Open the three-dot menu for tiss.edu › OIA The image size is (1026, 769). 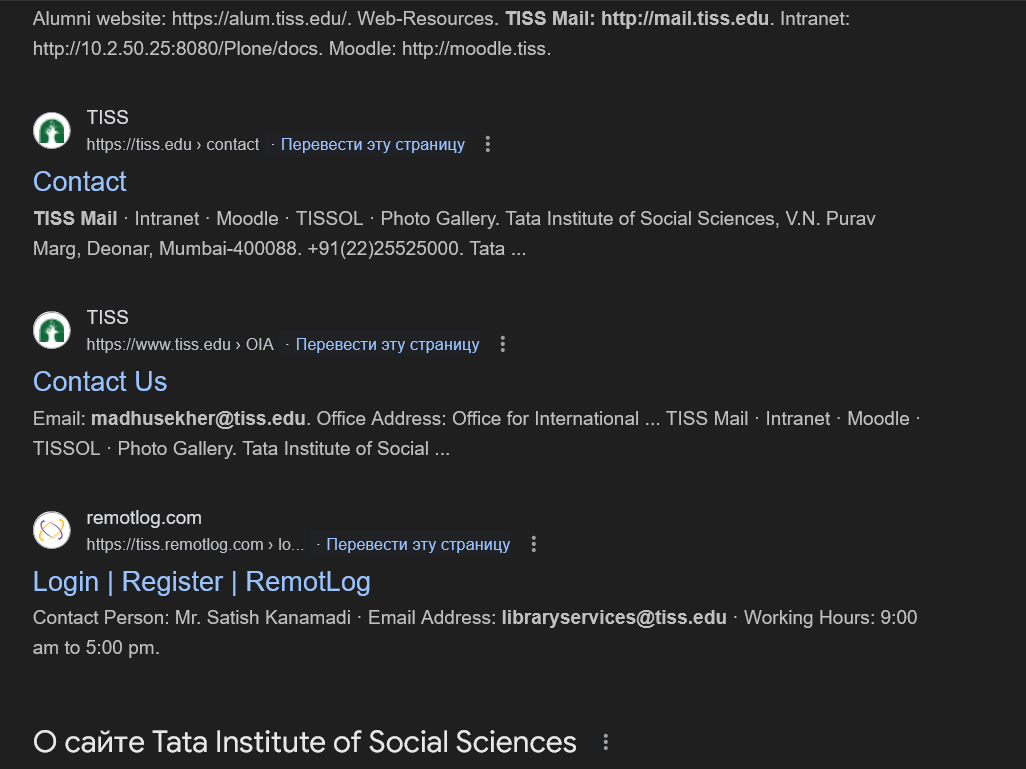click(x=503, y=344)
